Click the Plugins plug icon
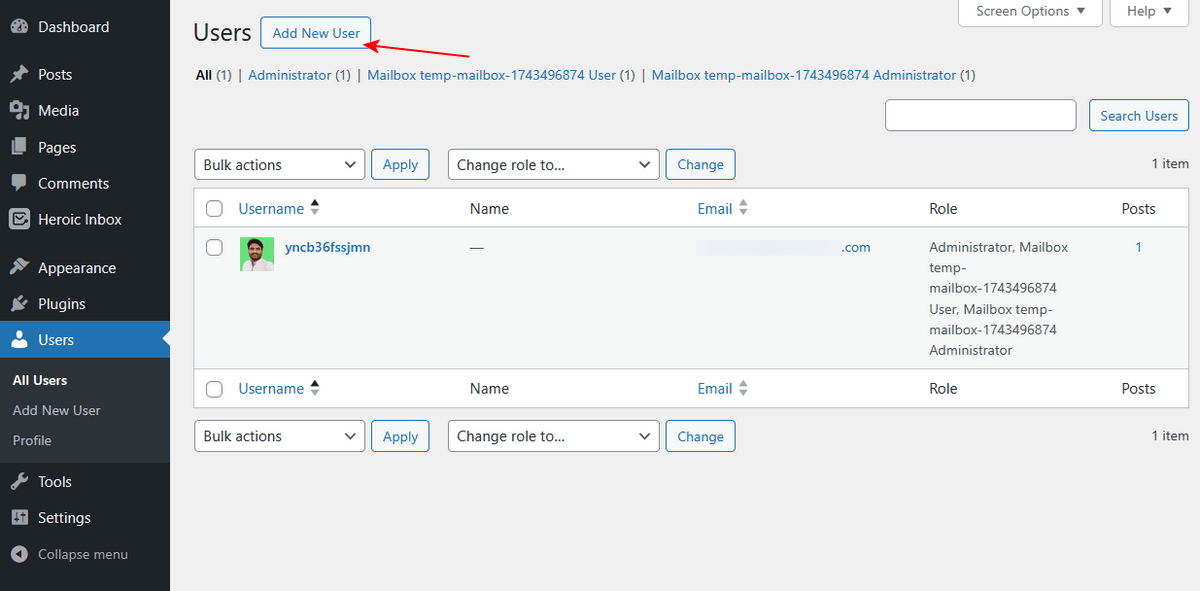The image size is (1200, 591). tap(19, 304)
